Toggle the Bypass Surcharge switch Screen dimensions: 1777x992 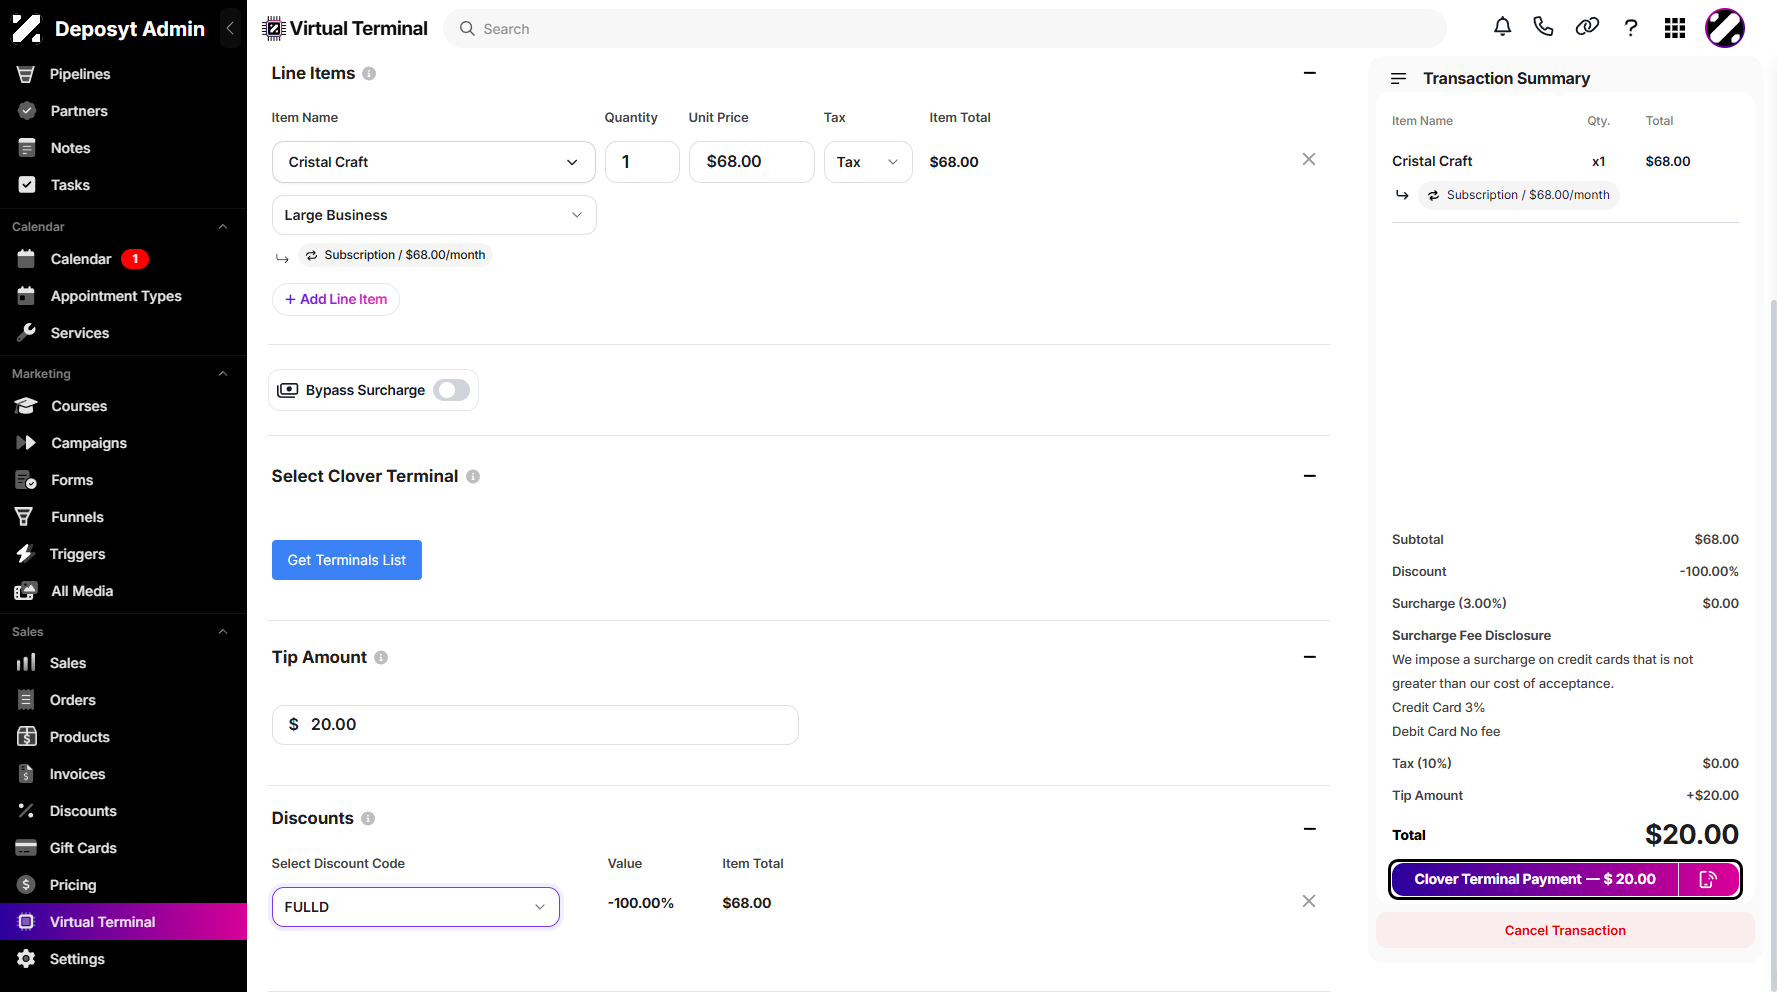click(x=452, y=390)
